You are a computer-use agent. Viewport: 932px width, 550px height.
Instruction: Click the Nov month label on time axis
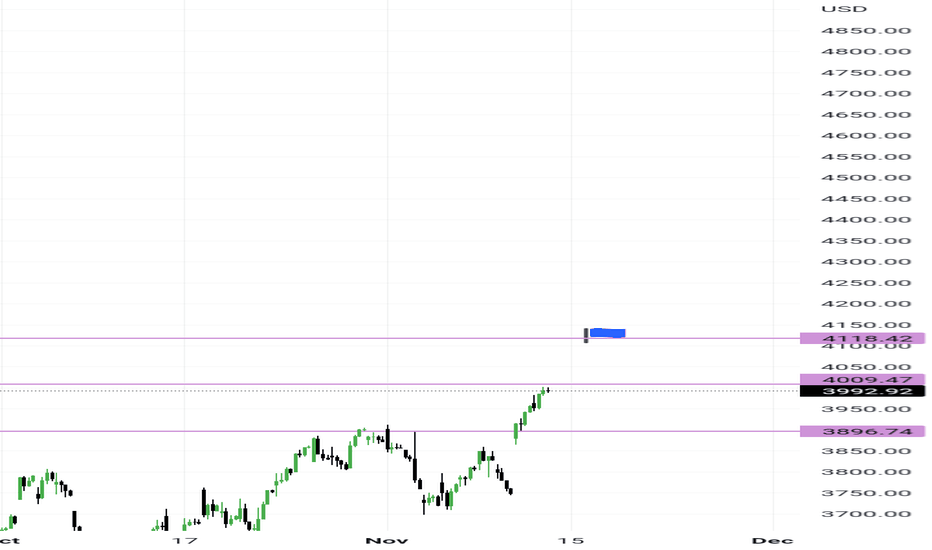(x=387, y=540)
